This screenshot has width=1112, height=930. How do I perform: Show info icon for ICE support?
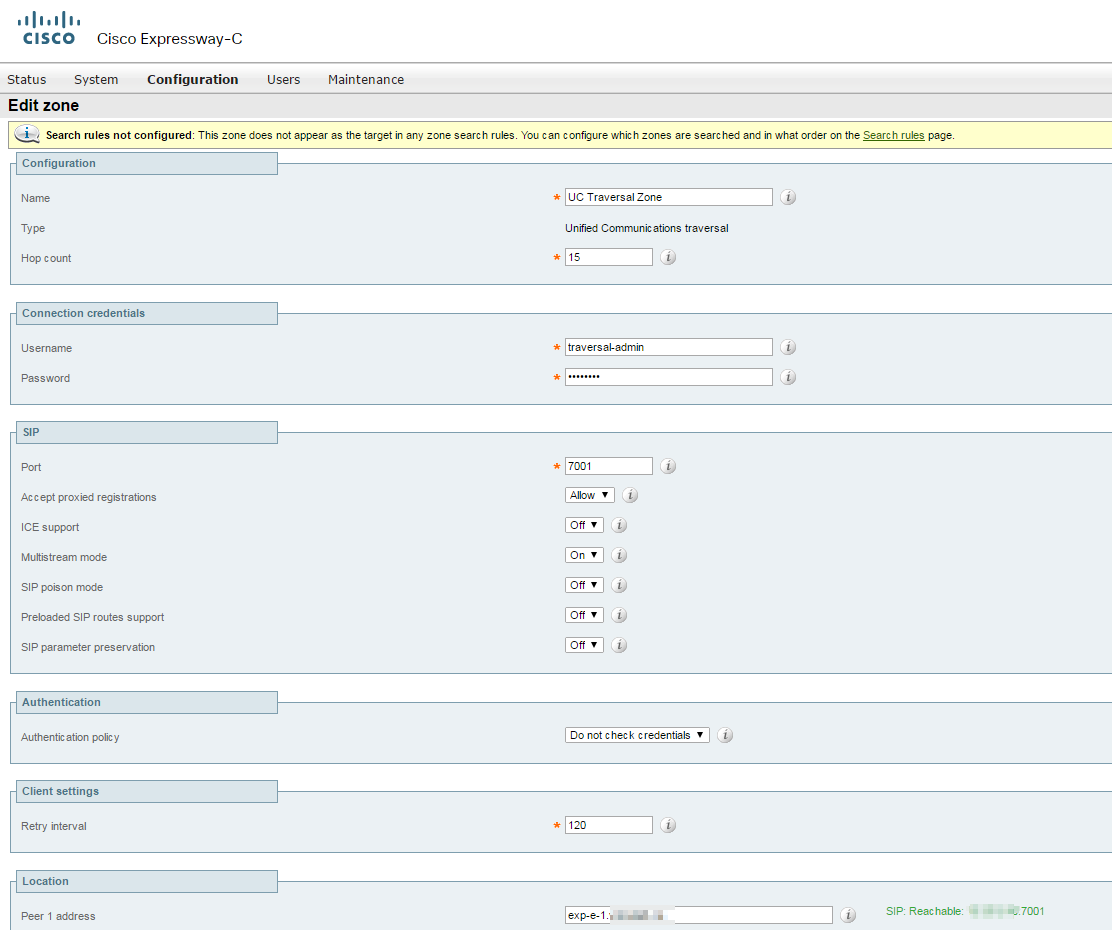(619, 525)
